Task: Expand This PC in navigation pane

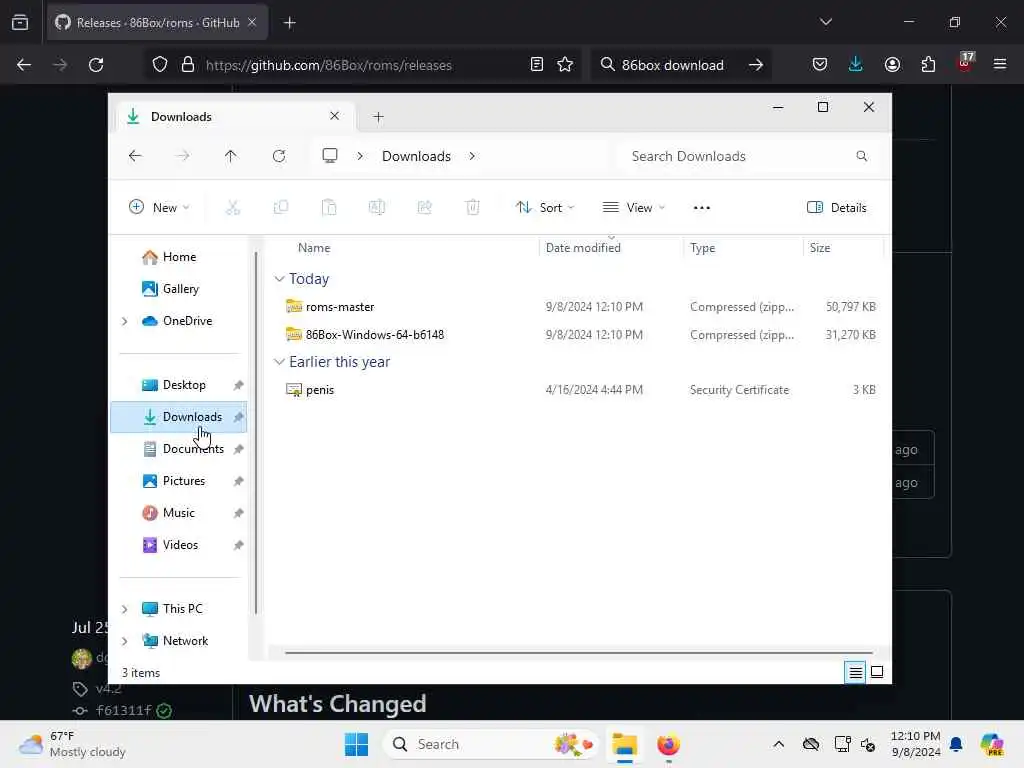Action: [125, 609]
